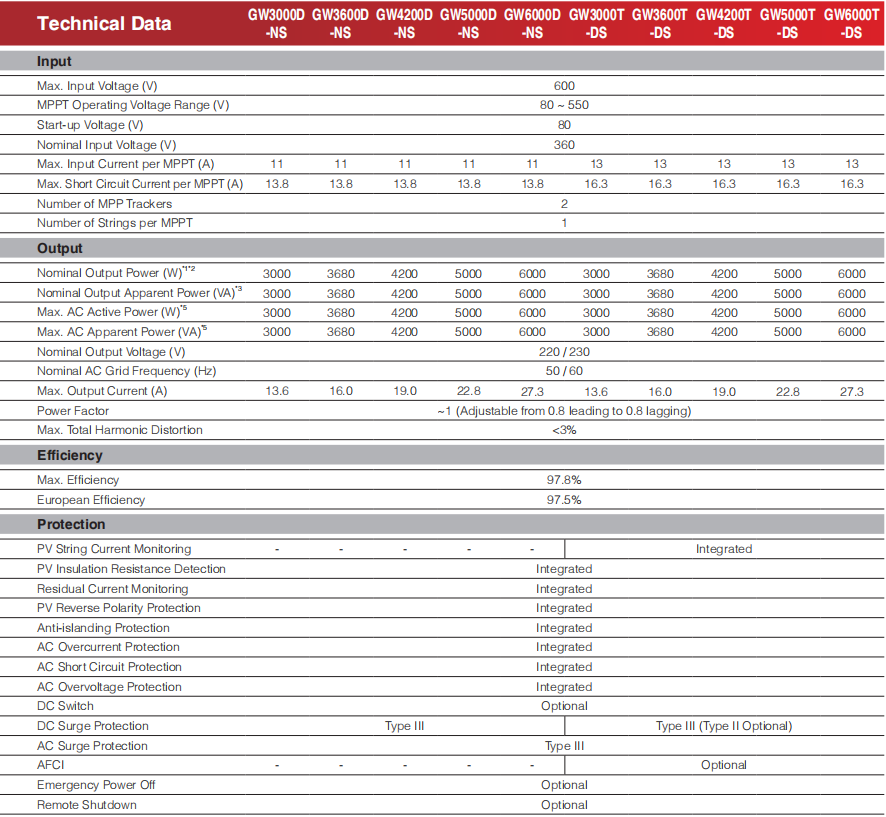The width and height of the screenshot is (886, 817).
Task: Click the 'PV String Current Monitoring' label
Action: [x=114, y=549]
